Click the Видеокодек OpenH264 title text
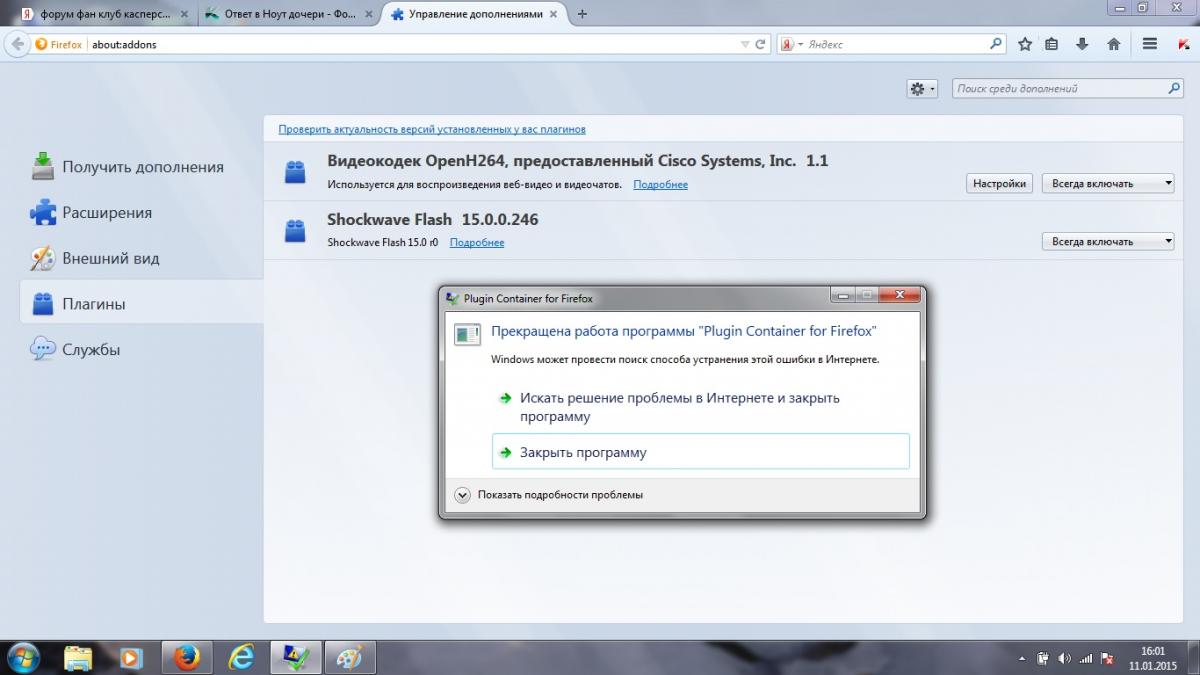Image resolution: width=1200 pixels, height=675 pixels. (x=577, y=161)
